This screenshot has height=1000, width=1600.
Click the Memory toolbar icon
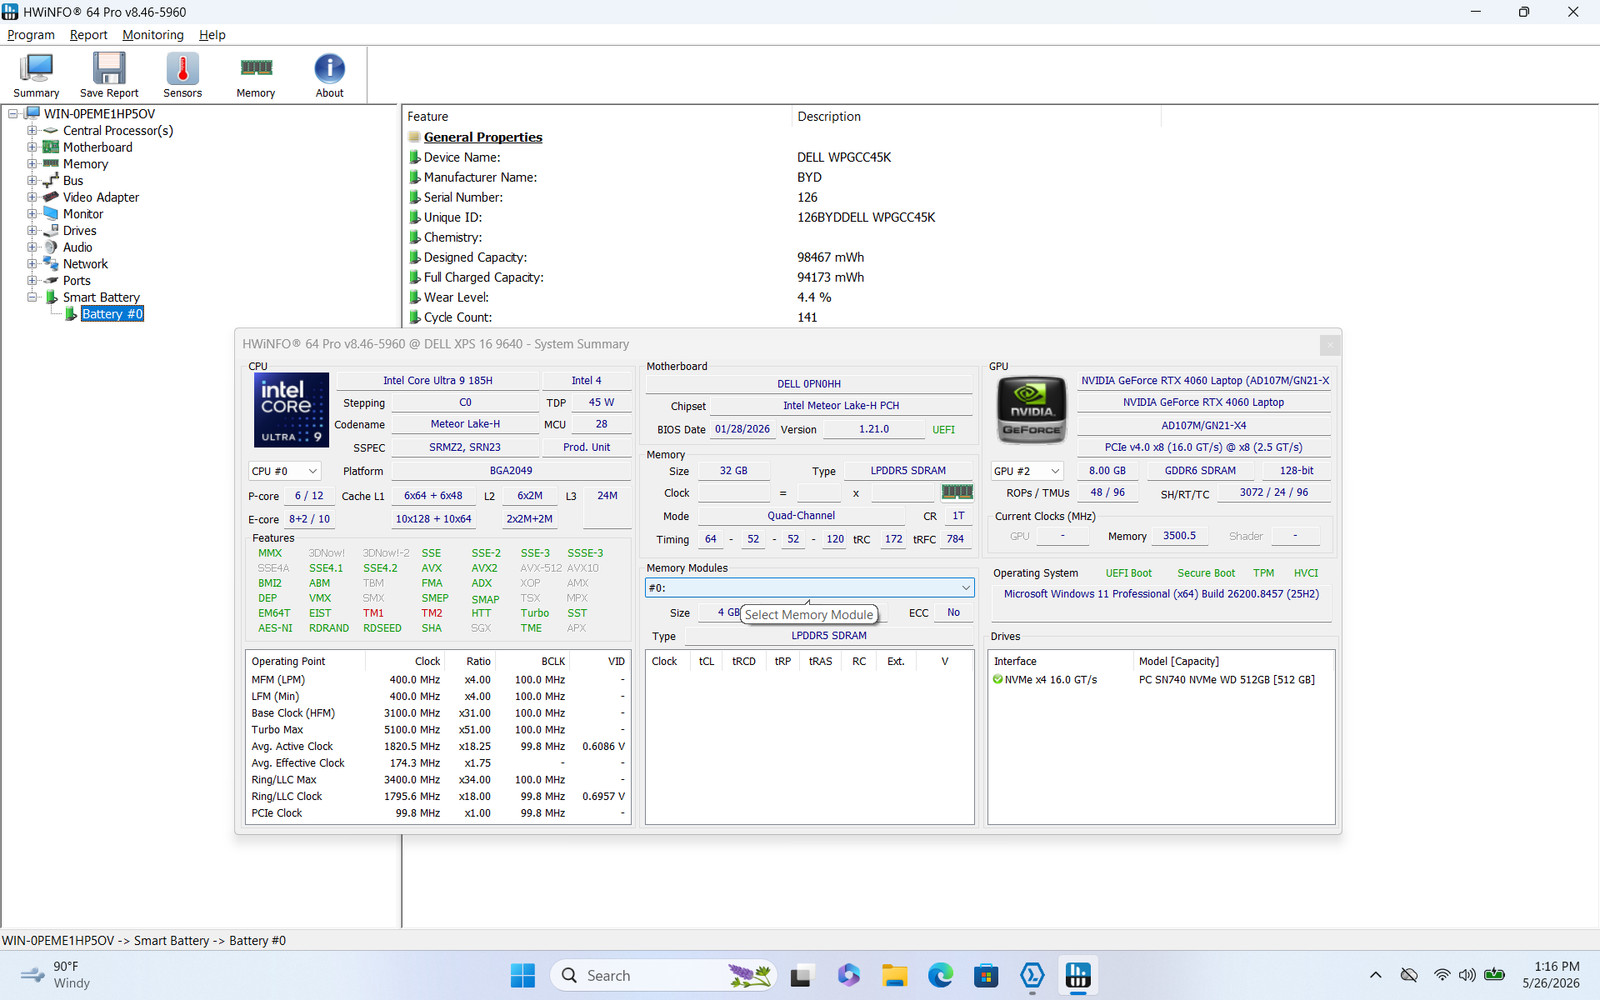[256, 75]
